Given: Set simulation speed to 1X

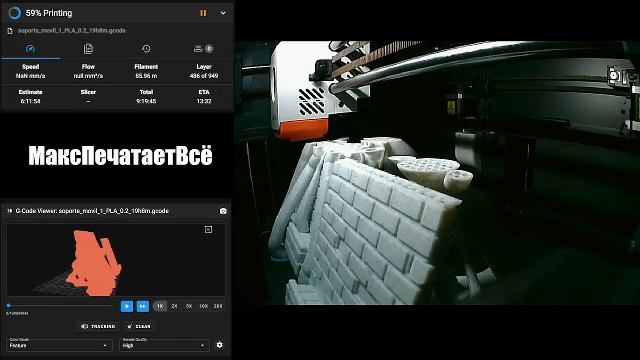Looking at the screenshot, I should [x=160, y=306].
